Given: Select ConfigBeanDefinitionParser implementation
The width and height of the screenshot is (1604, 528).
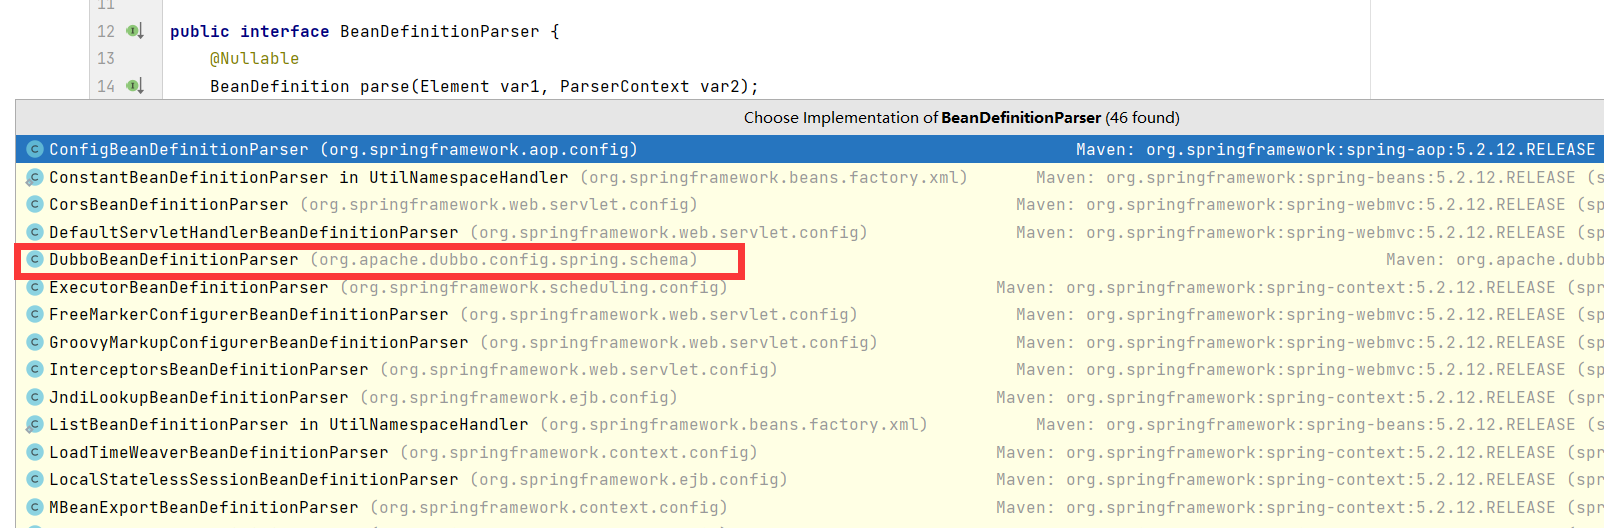Looking at the screenshot, I should click(x=178, y=149).
